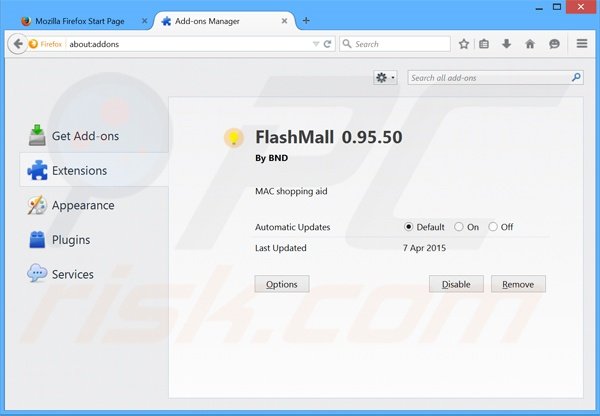Click magnifier icon in add-ons search
Viewport: 600px width, 416px height.
click(576, 77)
